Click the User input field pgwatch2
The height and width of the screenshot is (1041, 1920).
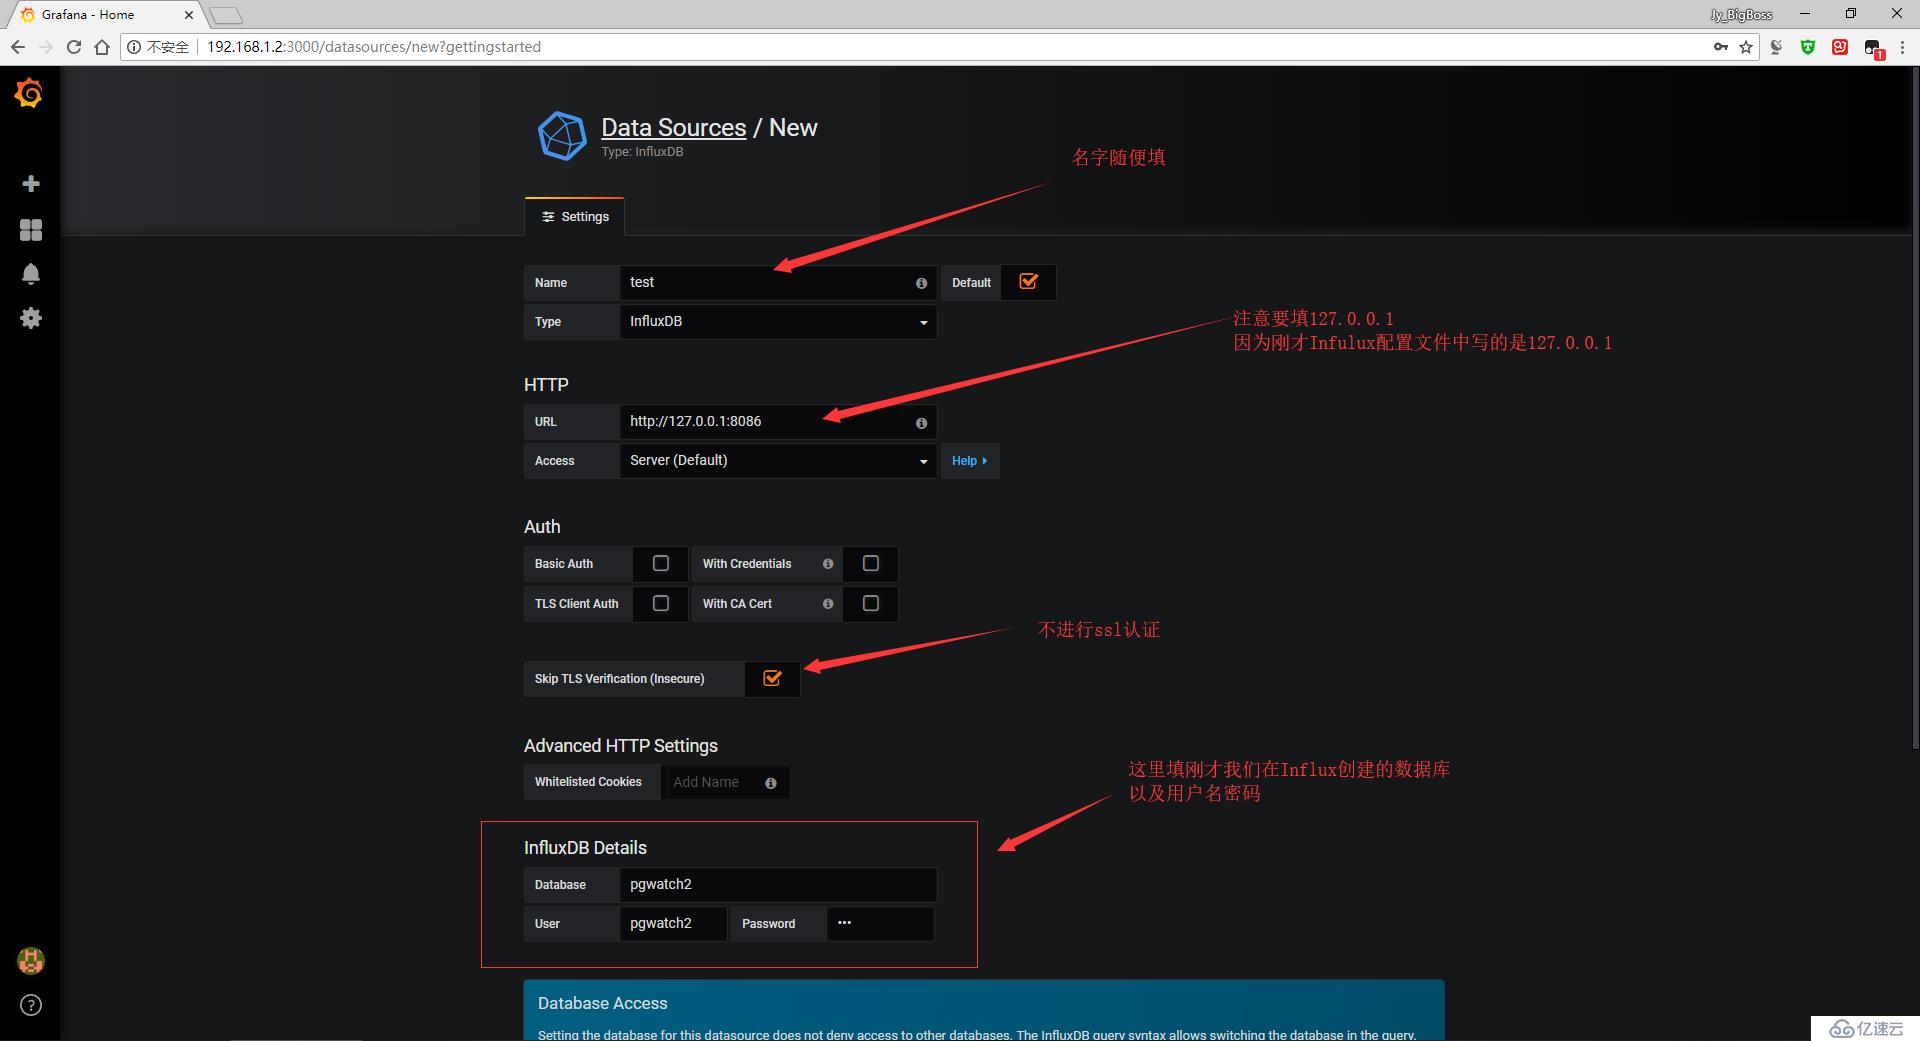pyautogui.click(x=673, y=924)
